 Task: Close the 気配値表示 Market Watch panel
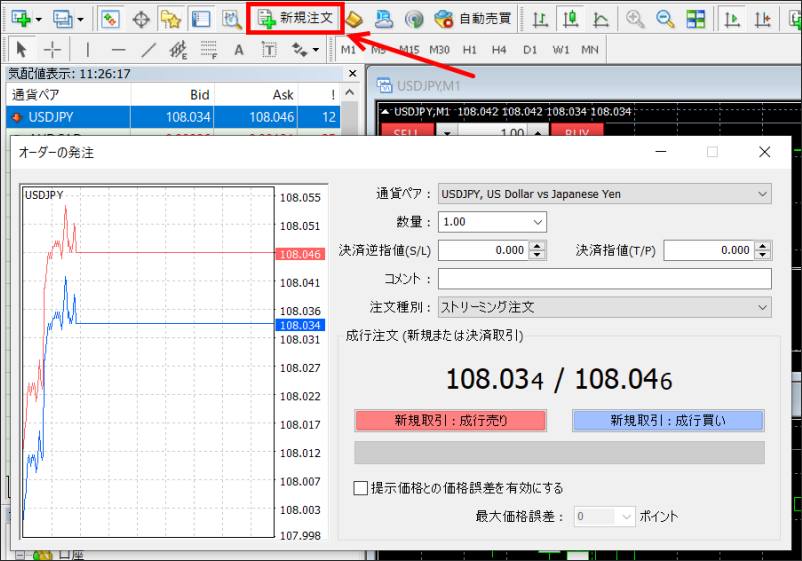[x=352, y=74]
